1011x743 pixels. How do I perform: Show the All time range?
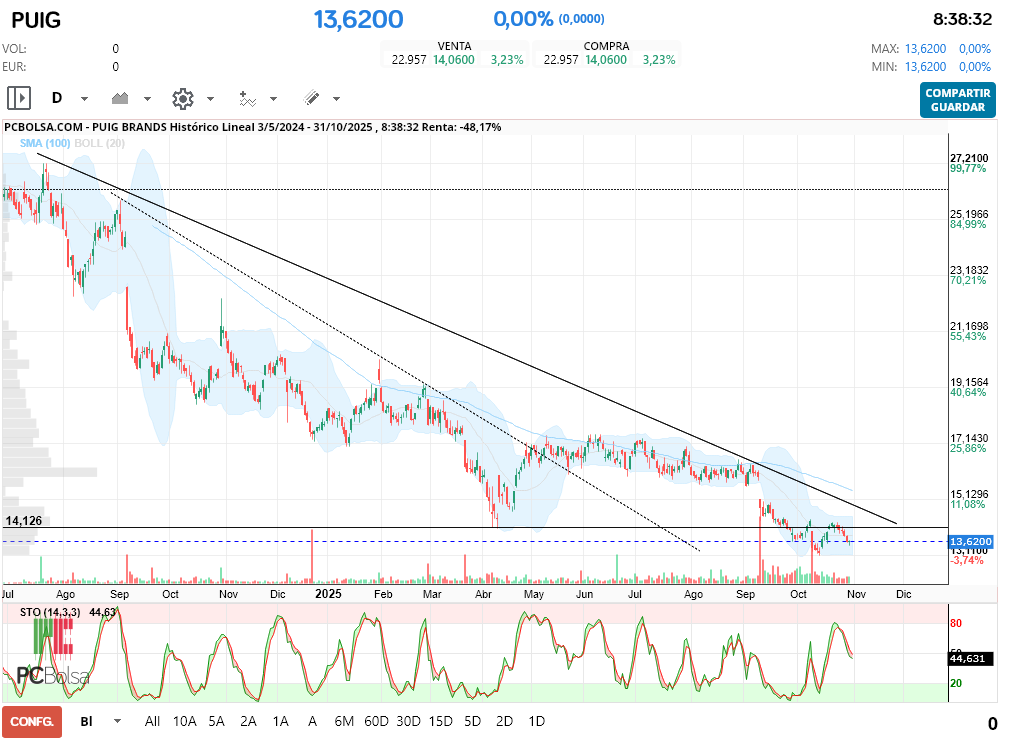[152, 721]
